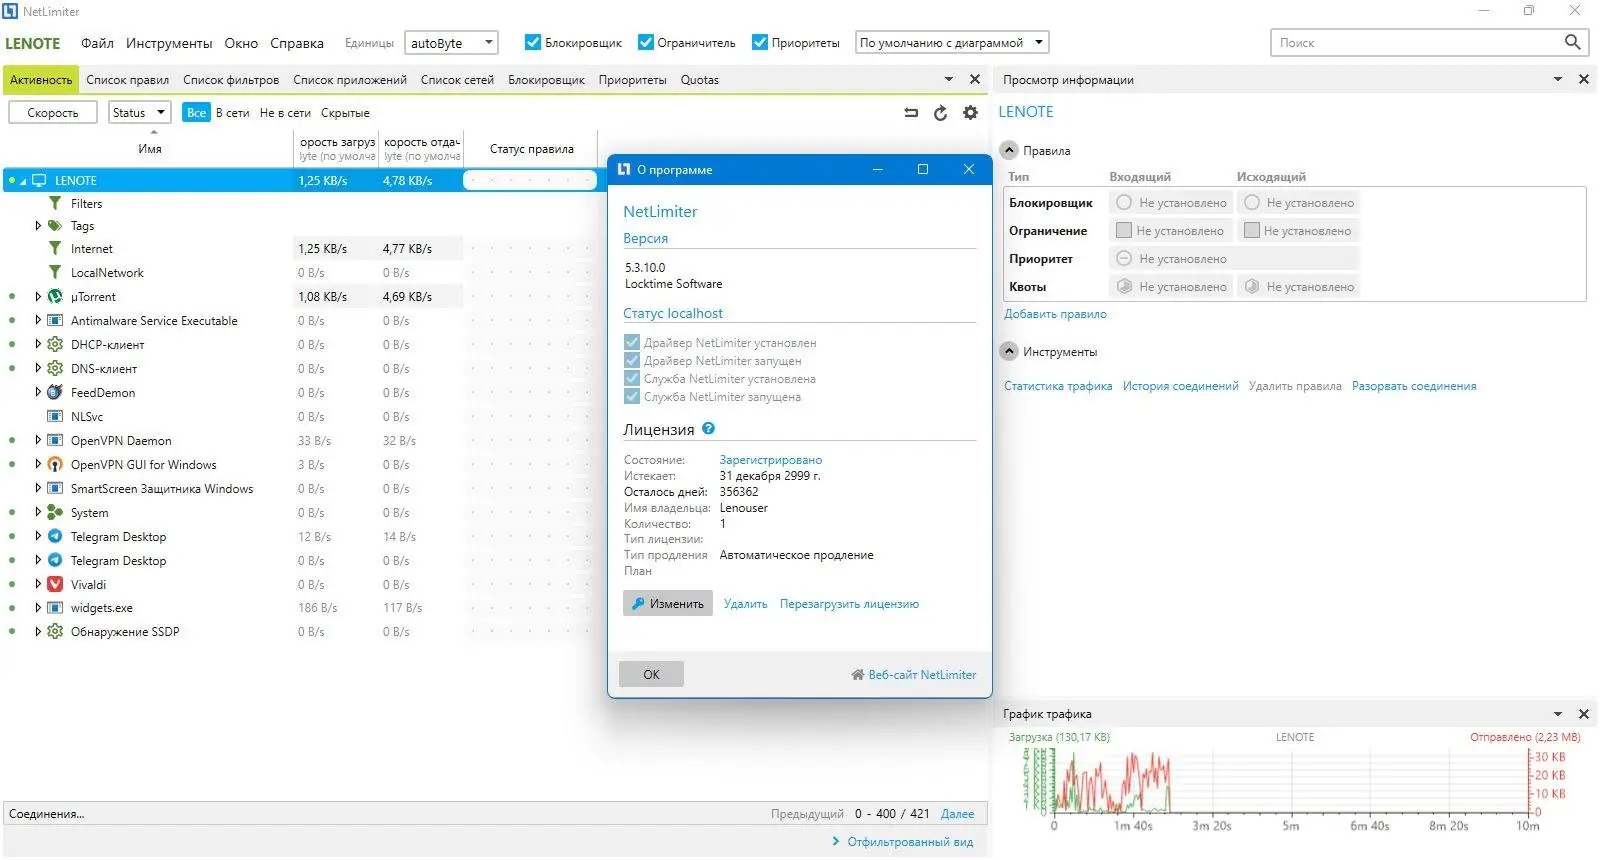Click the widgets.exe application icon

(x=55, y=608)
